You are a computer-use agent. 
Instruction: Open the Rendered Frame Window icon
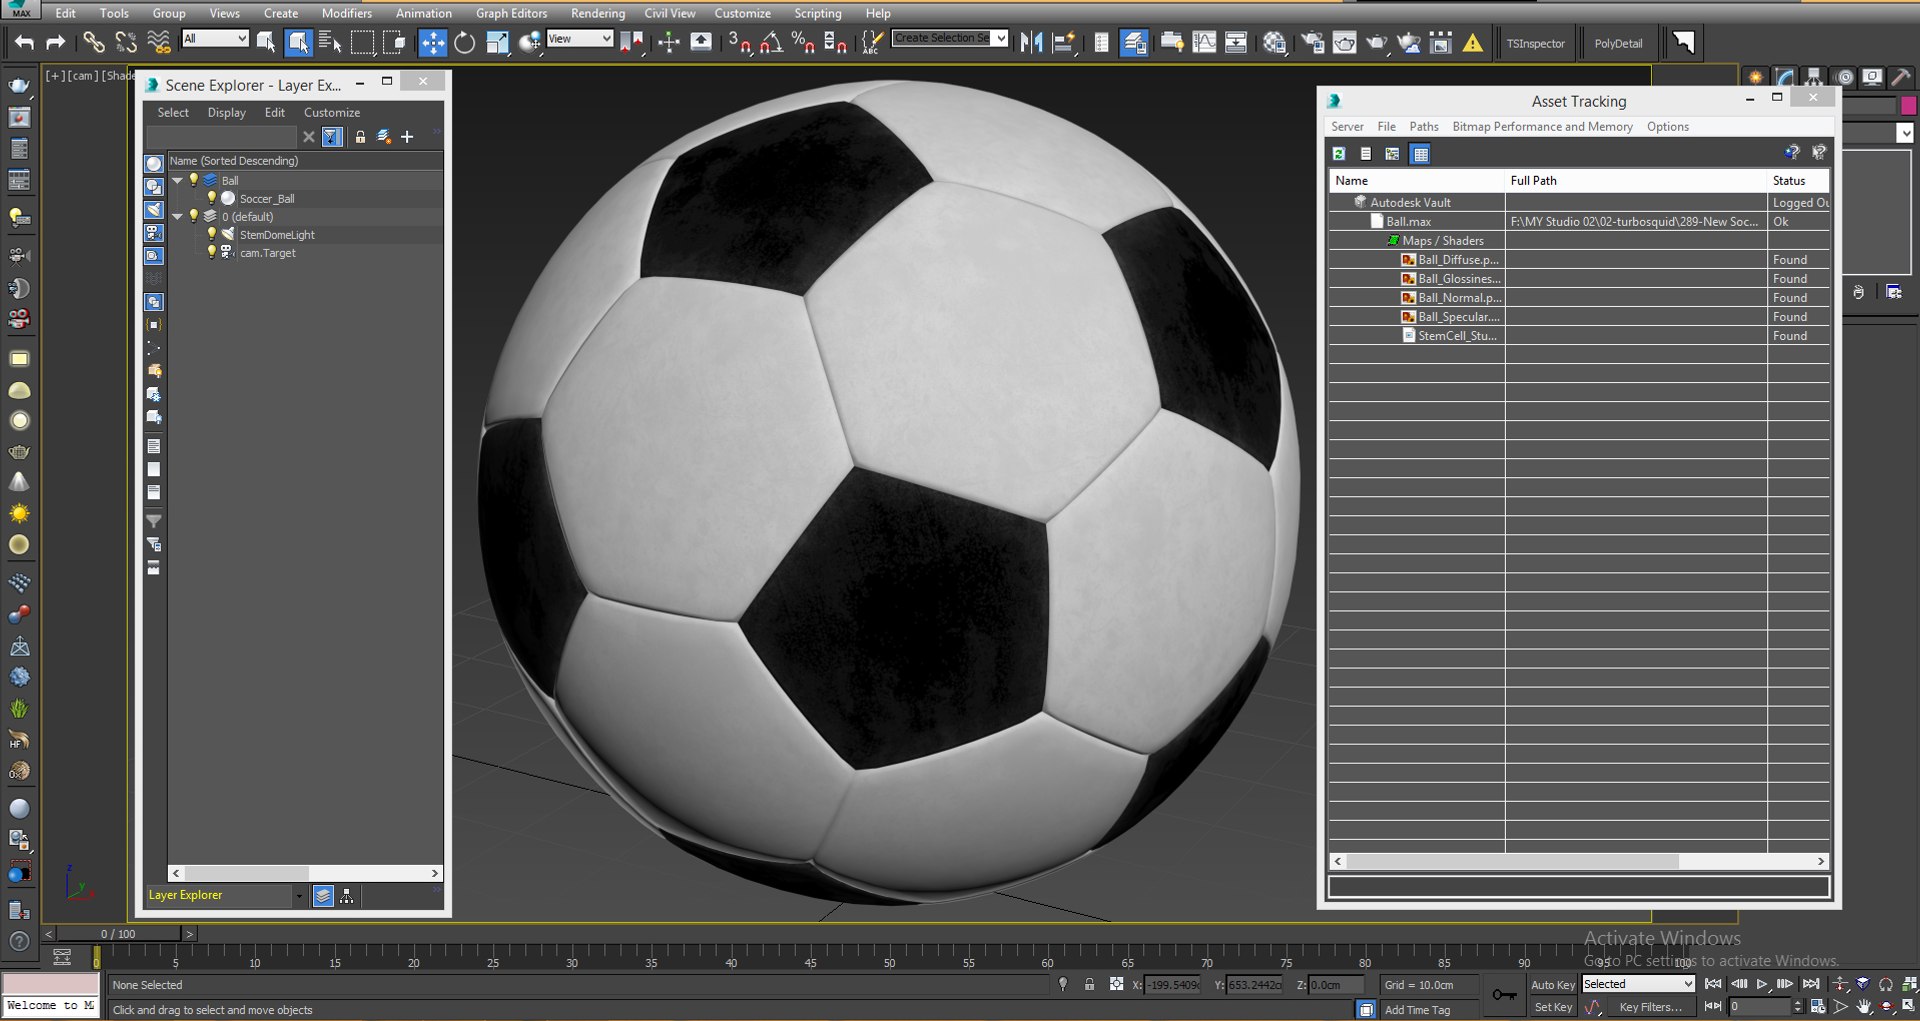(1344, 42)
